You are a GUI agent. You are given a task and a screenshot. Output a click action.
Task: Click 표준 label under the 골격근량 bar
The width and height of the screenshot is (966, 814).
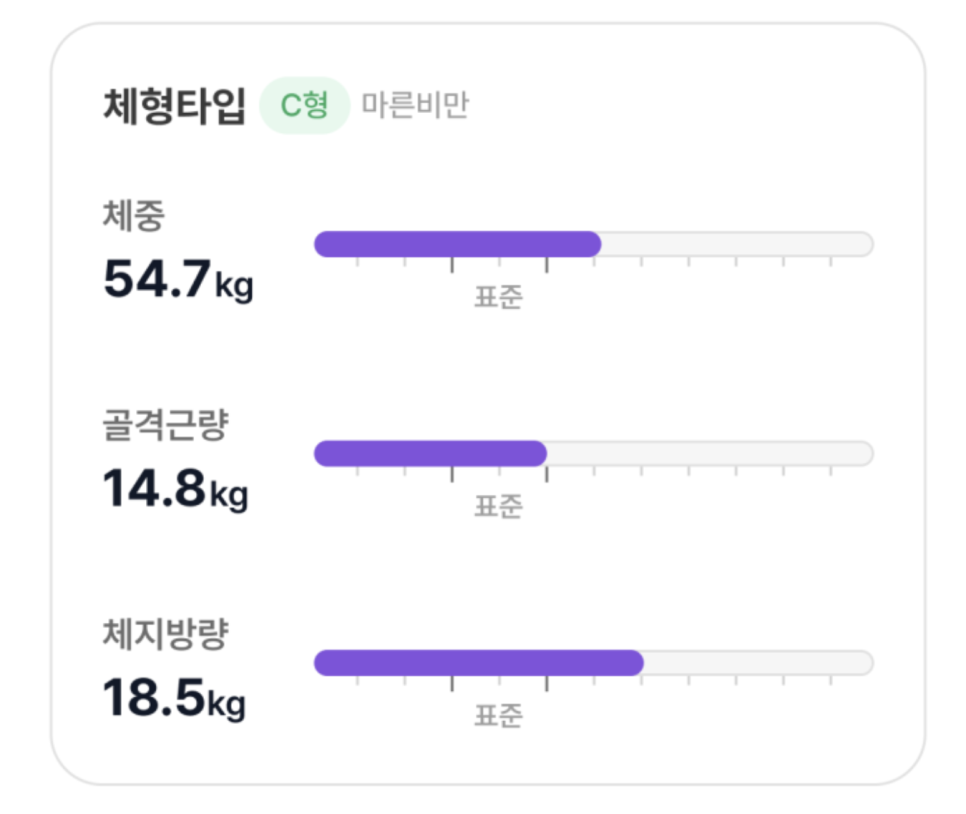click(498, 507)
